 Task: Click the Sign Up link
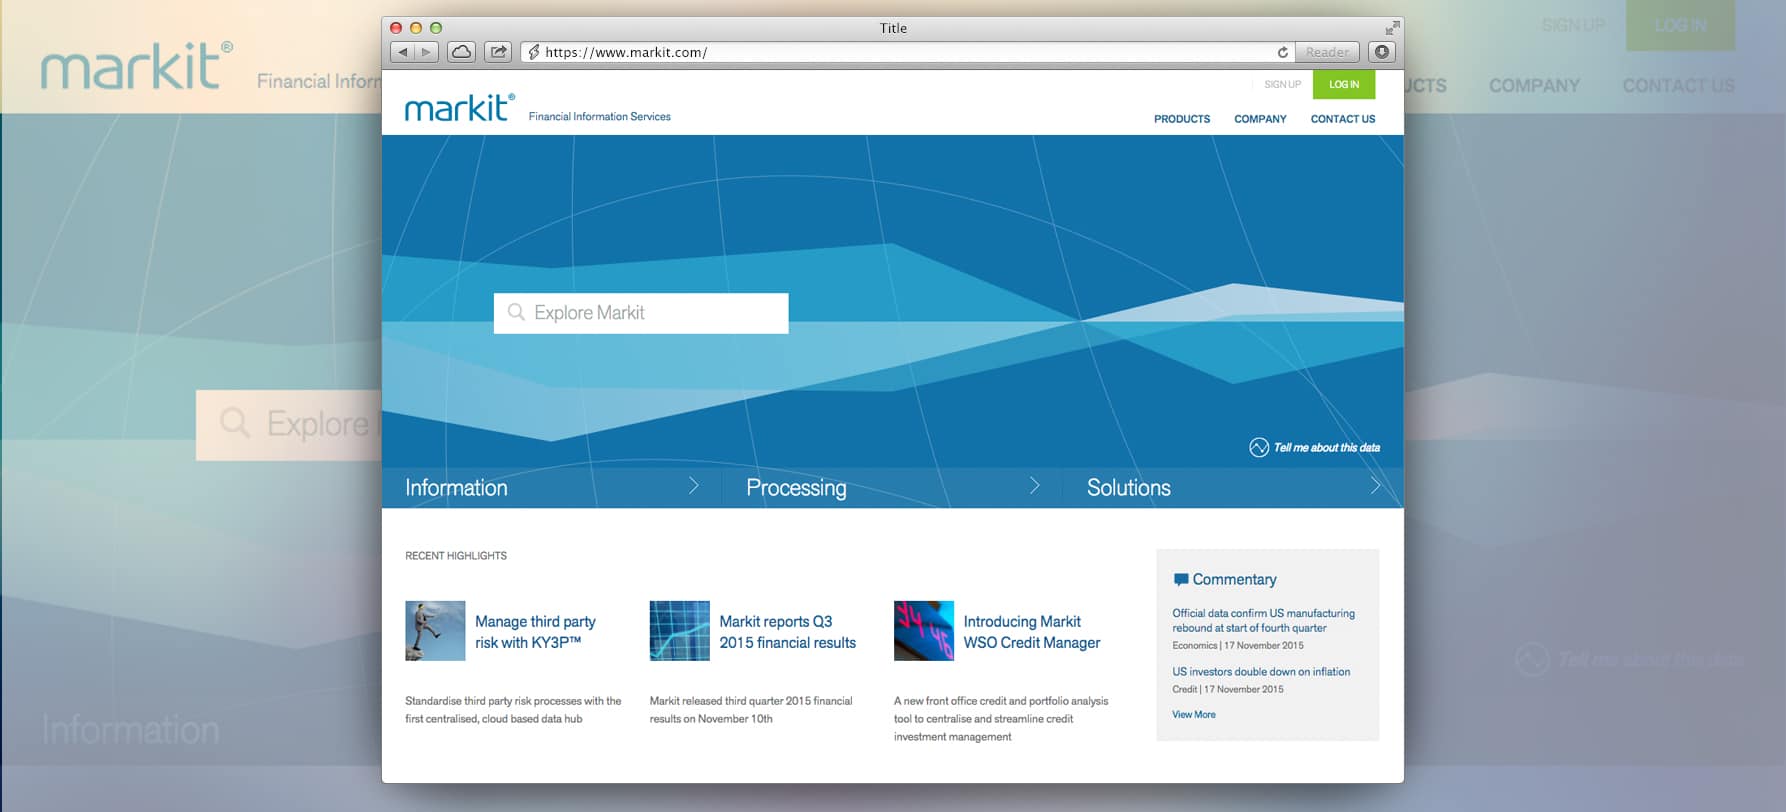(1282, 85)
